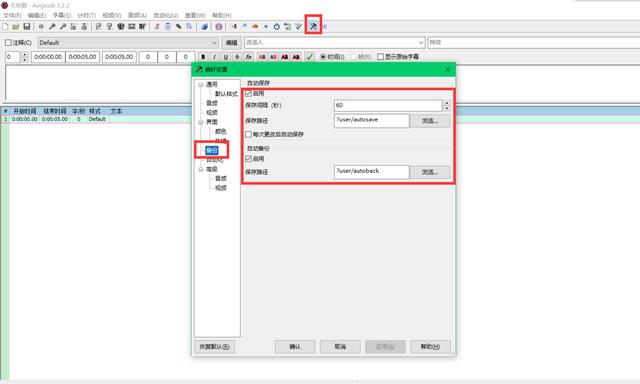
Task: Click Snap end to video icon
Action: pos(109,27)
